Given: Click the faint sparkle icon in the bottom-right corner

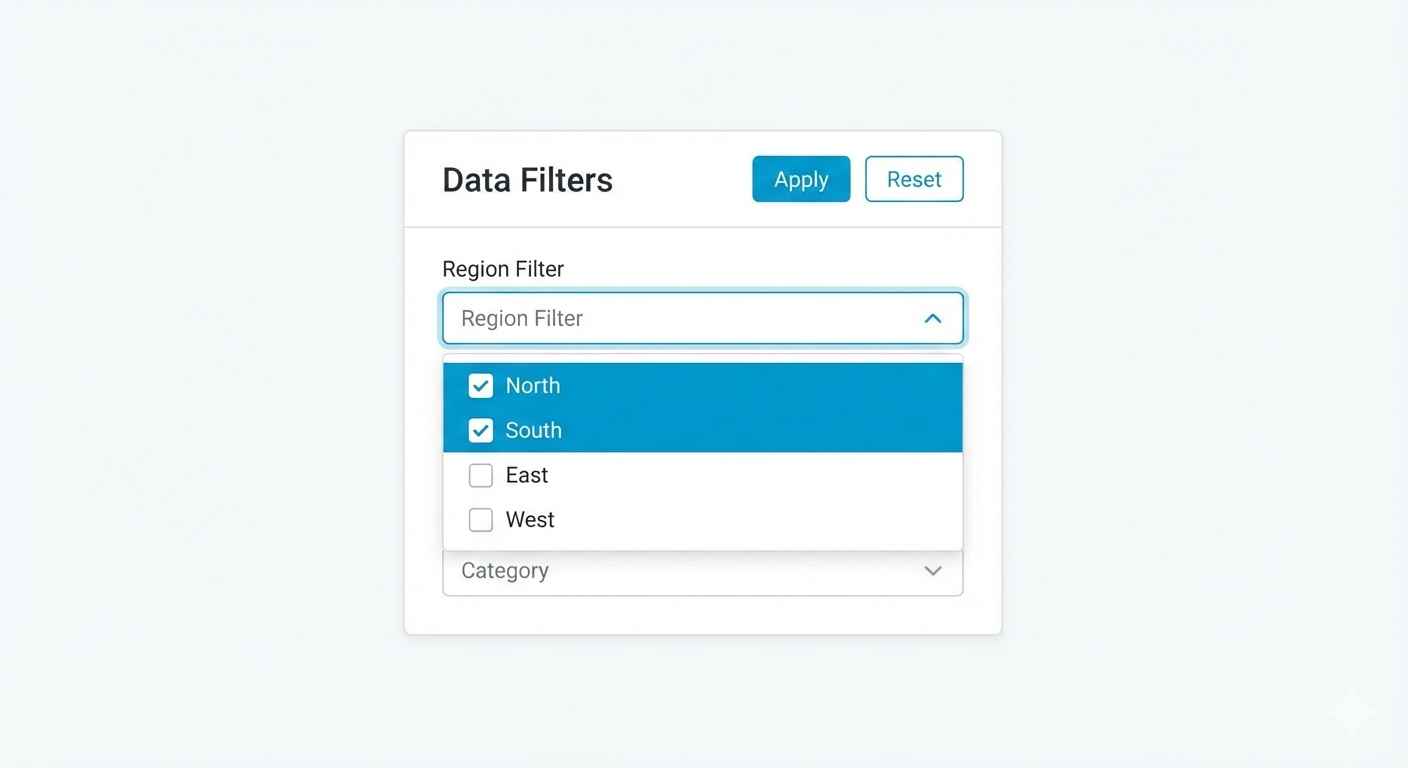Looking at the screenshot, I should tap(1354, 711).
